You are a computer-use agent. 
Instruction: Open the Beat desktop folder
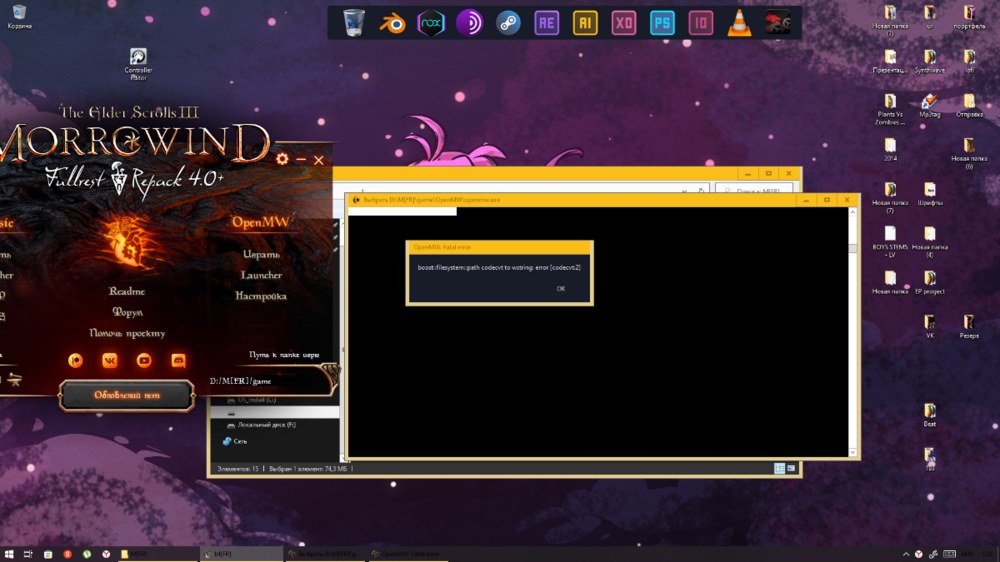tap(930, 415)
